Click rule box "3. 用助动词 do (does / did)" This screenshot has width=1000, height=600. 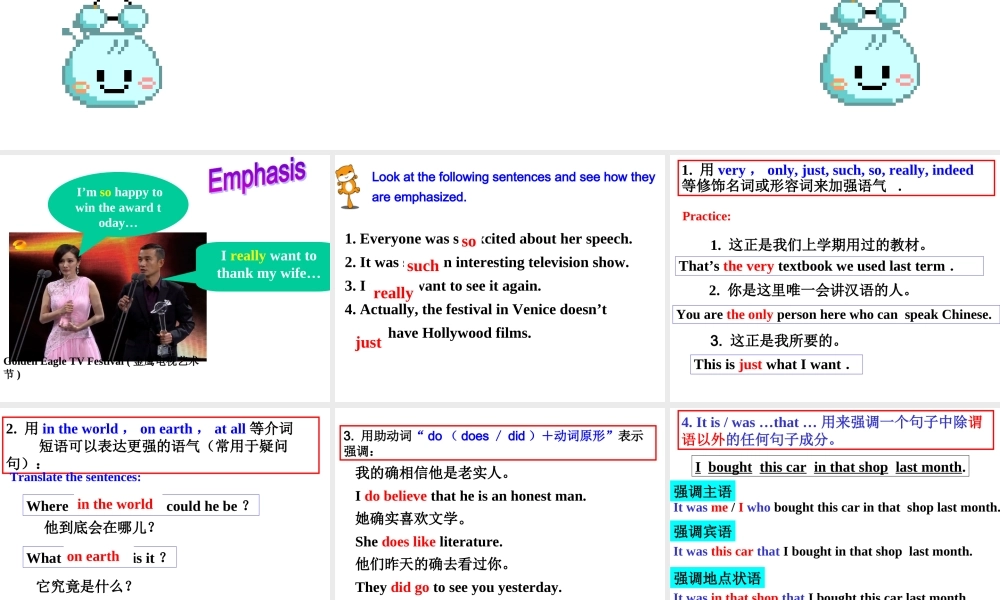497,443
